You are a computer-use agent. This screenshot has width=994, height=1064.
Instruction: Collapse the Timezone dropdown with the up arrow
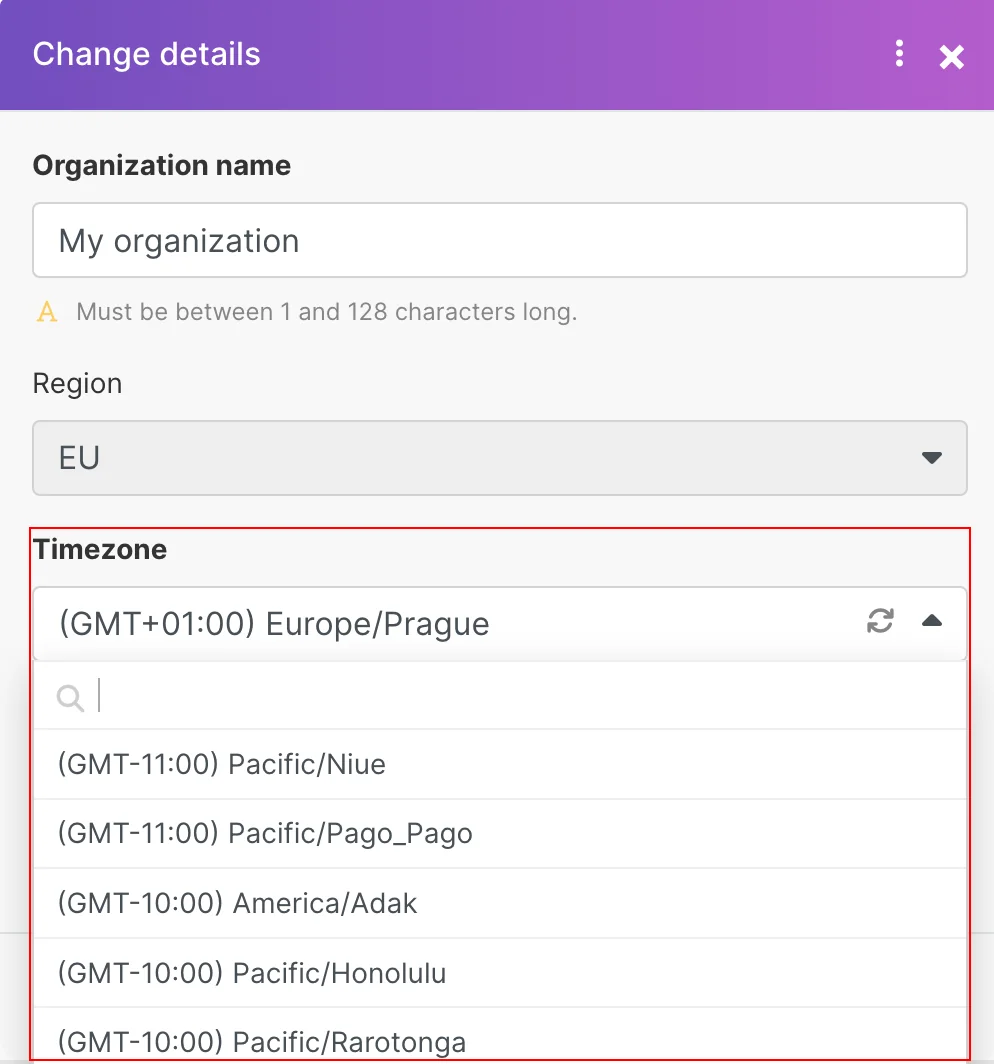click(x=932, y=620)
